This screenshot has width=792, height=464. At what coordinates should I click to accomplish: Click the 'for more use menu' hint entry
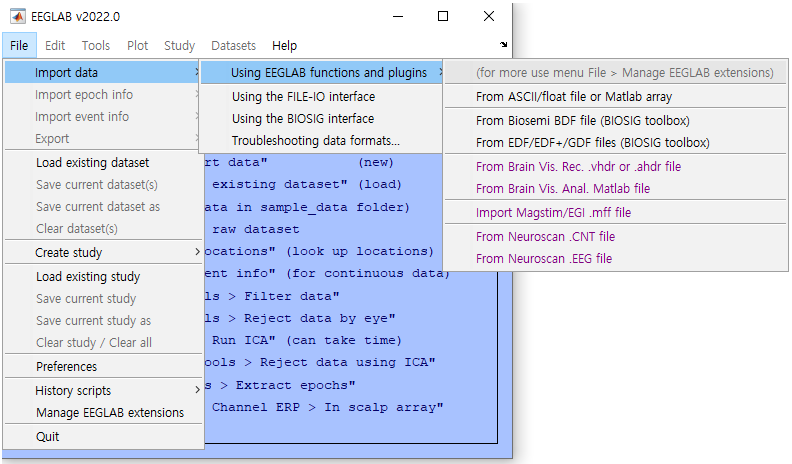click(x=616, y=73)
